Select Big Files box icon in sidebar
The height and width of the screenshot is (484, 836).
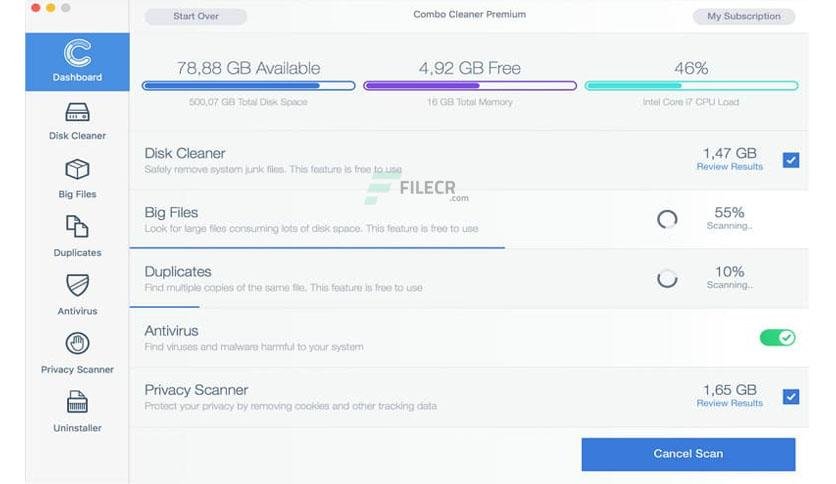pos(77,170)
